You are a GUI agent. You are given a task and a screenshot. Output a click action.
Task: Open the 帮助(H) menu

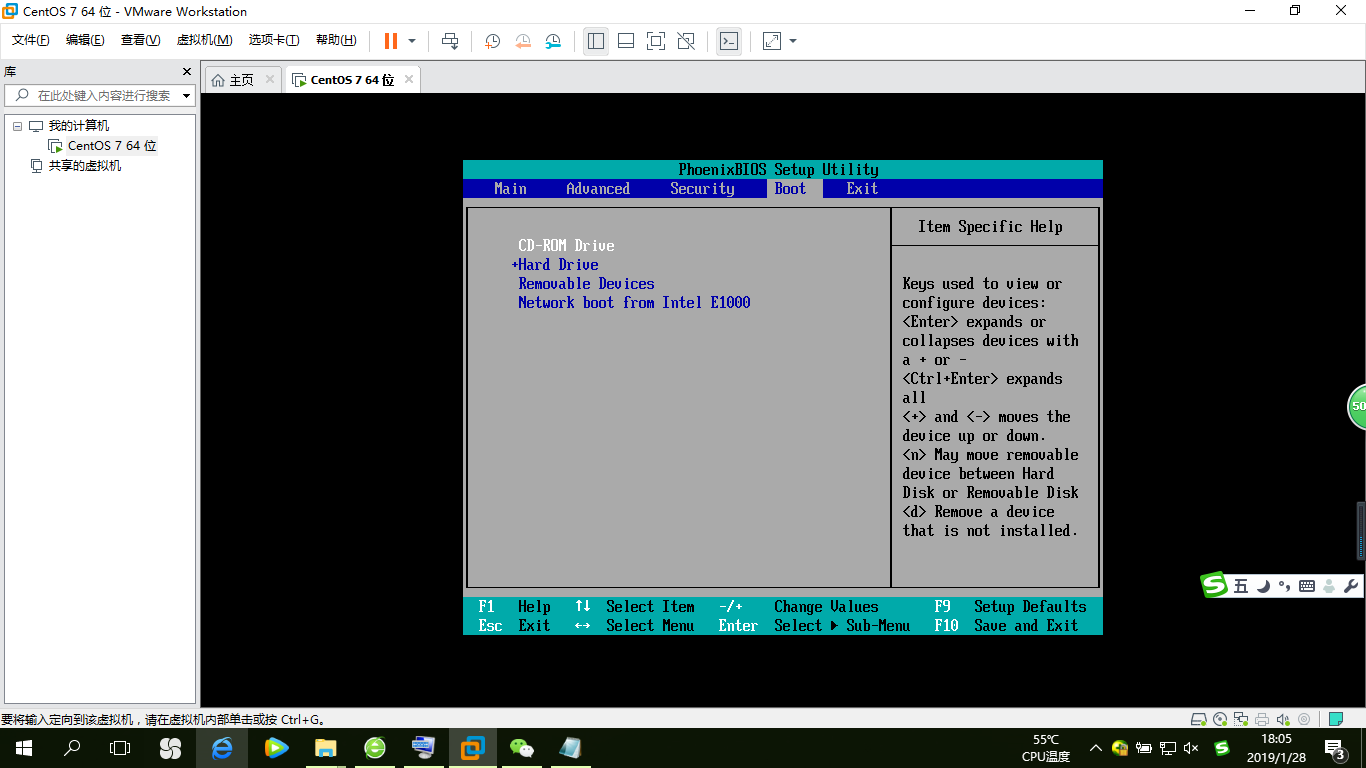(336, 40)
